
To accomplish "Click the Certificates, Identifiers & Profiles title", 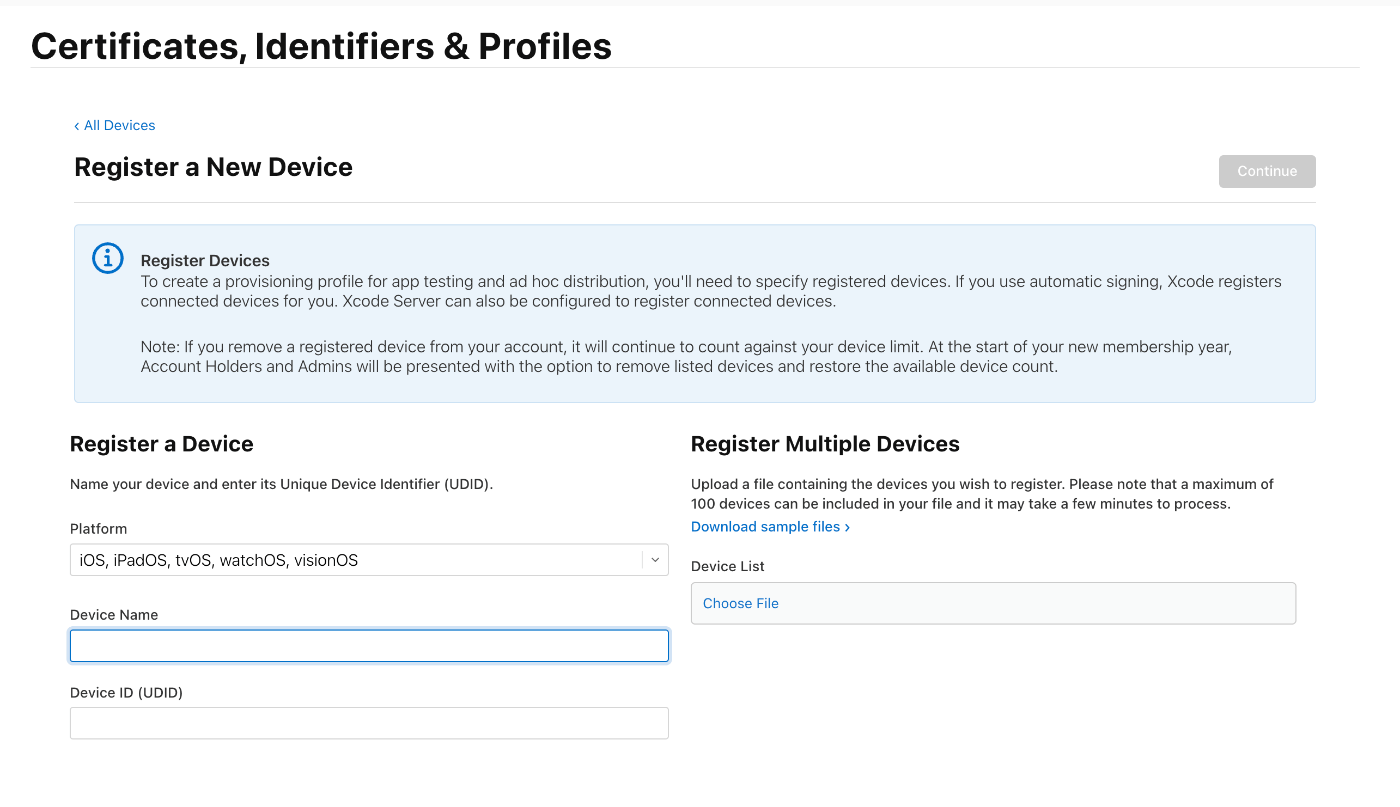I will (x=321, y=46).
